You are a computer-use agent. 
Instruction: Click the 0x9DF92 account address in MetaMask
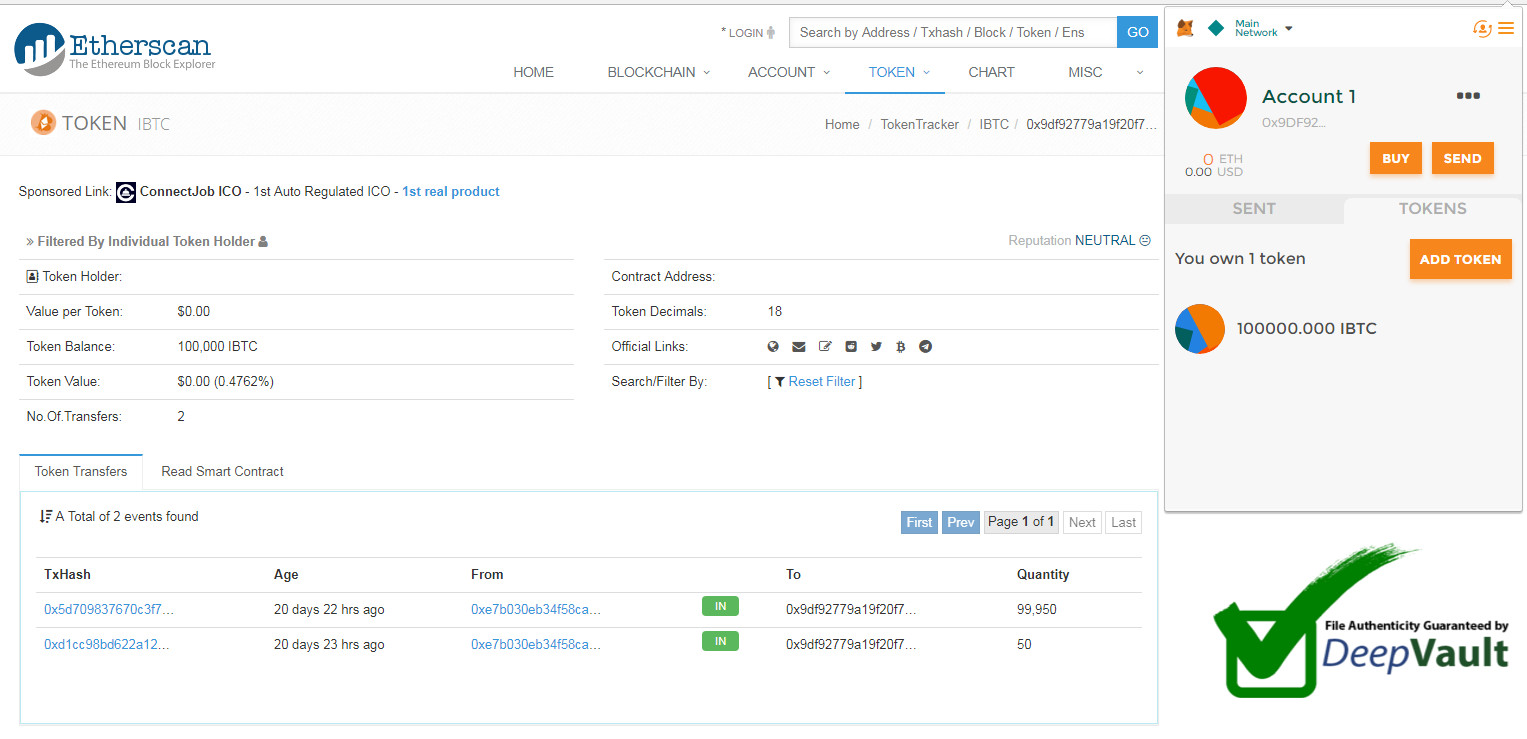(1293, 123)
